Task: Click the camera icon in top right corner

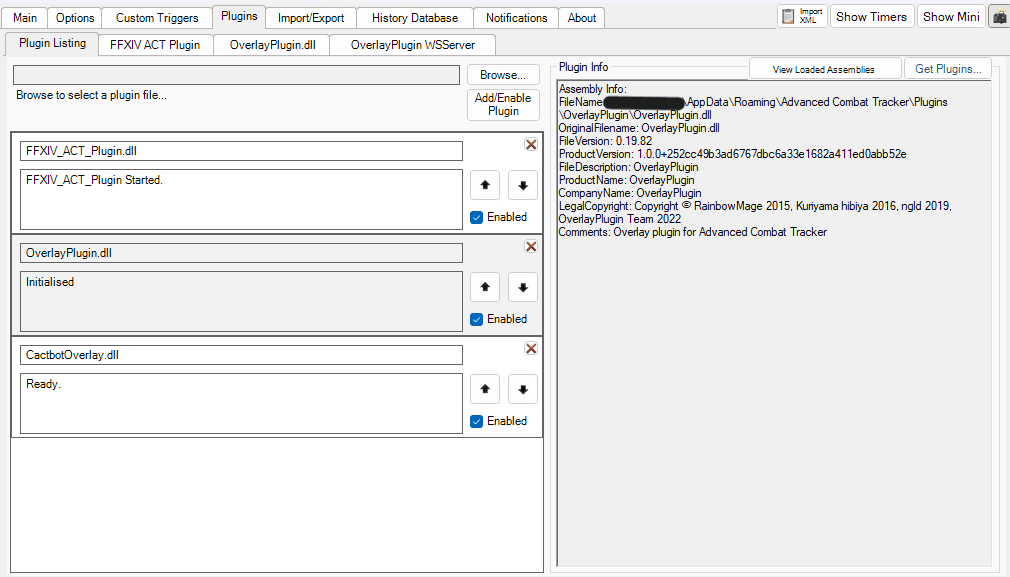Action: pos(998,16)
